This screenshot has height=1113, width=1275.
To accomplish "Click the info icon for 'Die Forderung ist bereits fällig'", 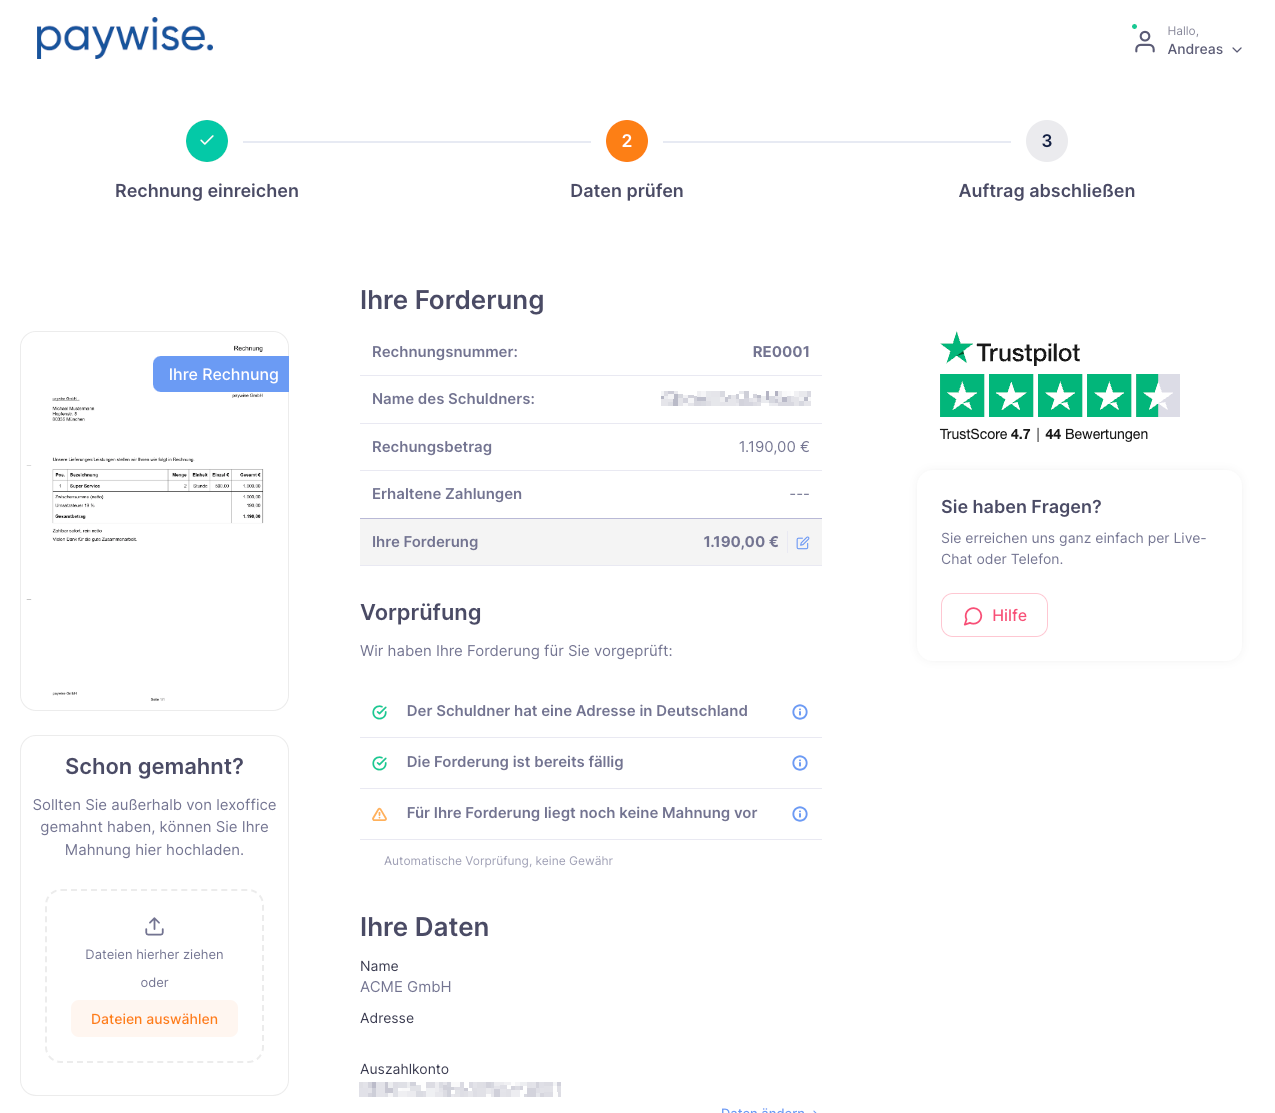I will click(799, 762).
